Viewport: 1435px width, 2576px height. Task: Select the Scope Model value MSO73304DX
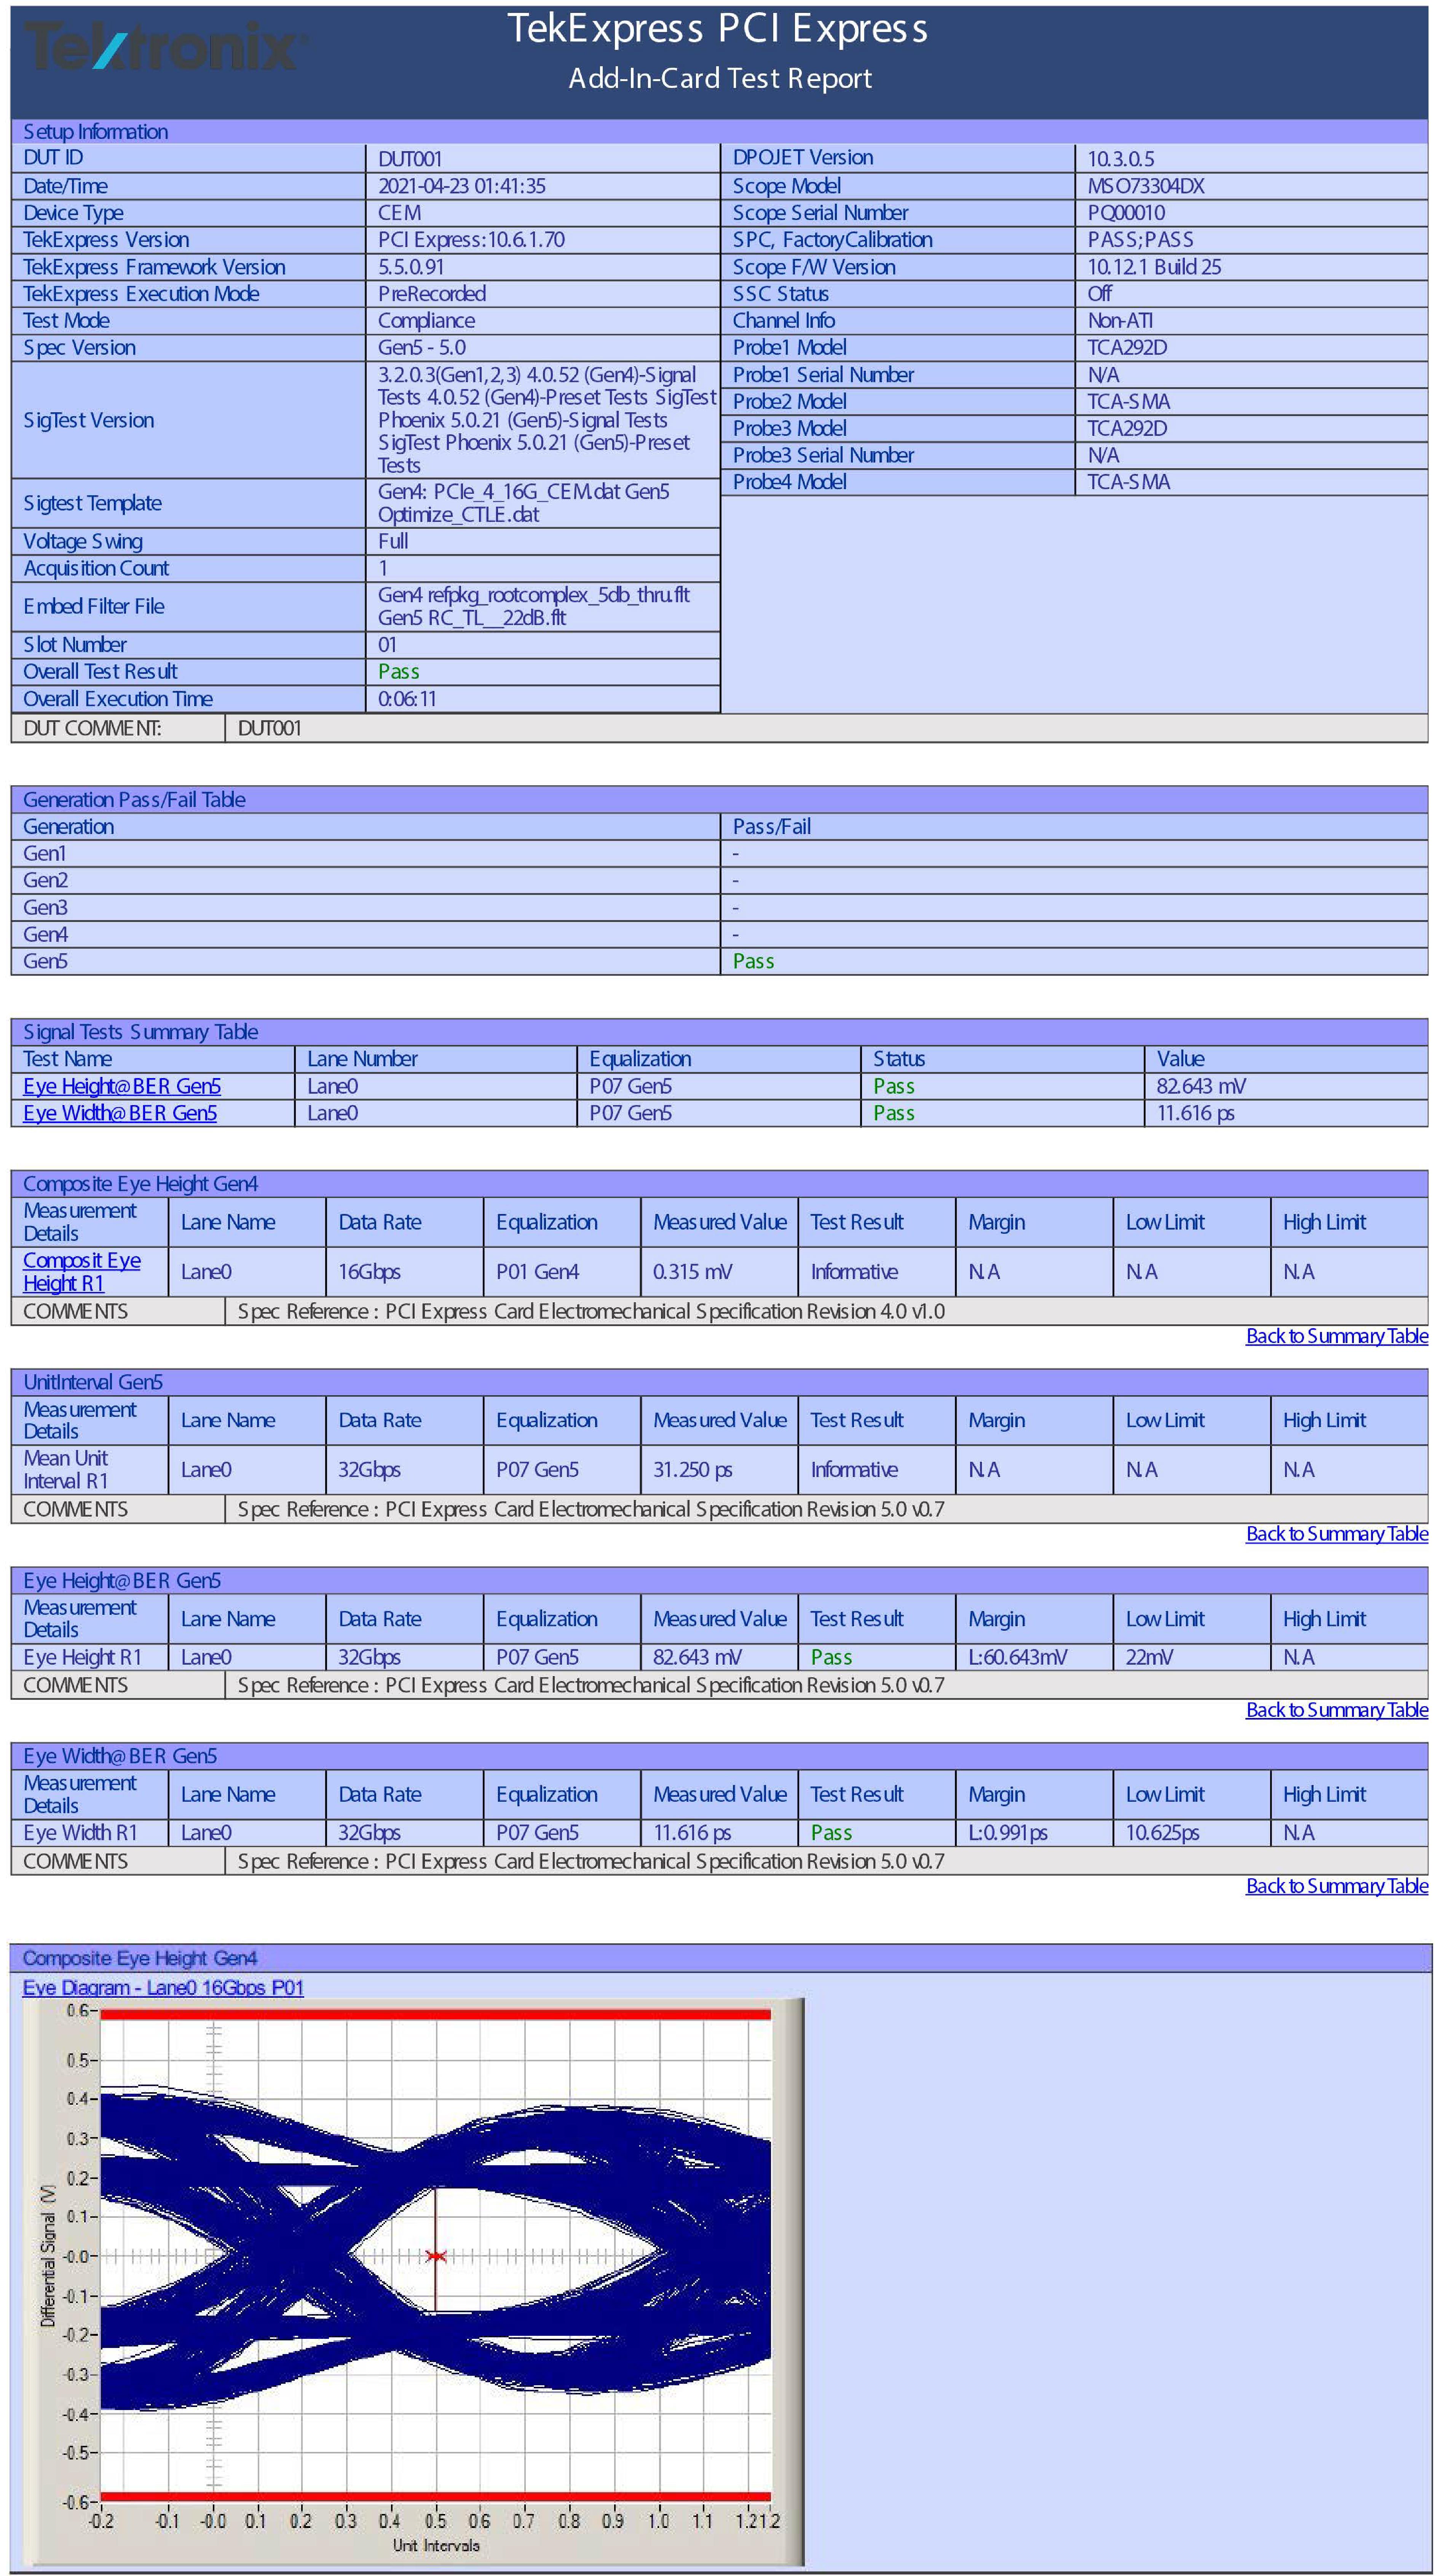click(1146, 186)
